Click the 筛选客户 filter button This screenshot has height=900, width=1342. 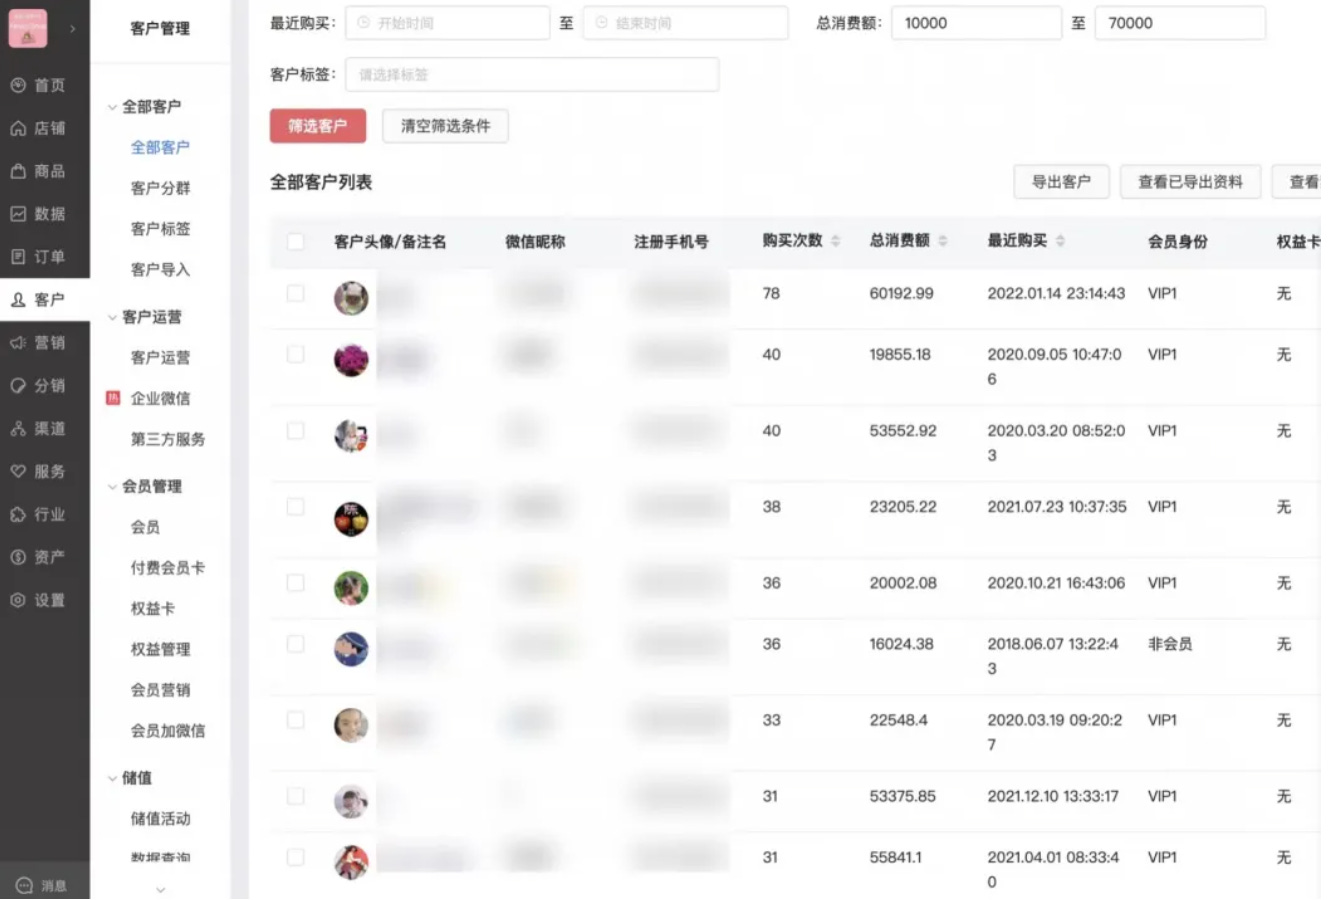317,126
